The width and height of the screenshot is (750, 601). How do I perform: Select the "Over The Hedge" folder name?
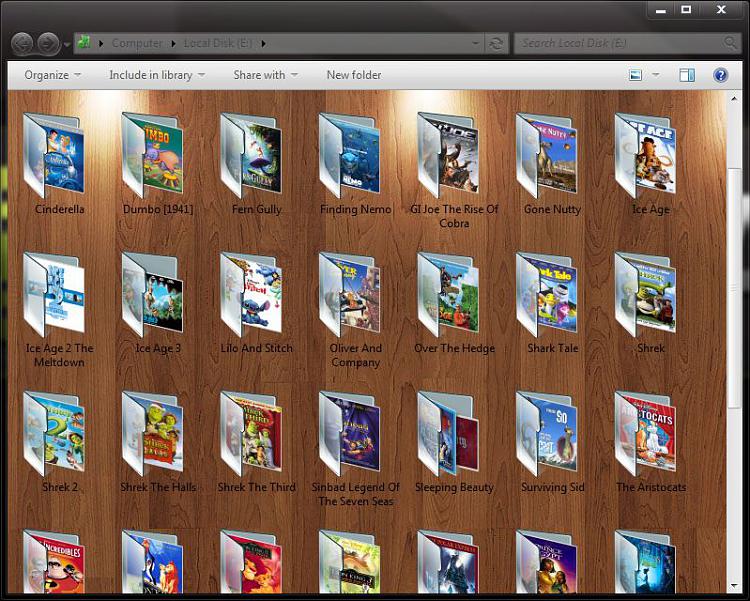click(x=454, y=348)
